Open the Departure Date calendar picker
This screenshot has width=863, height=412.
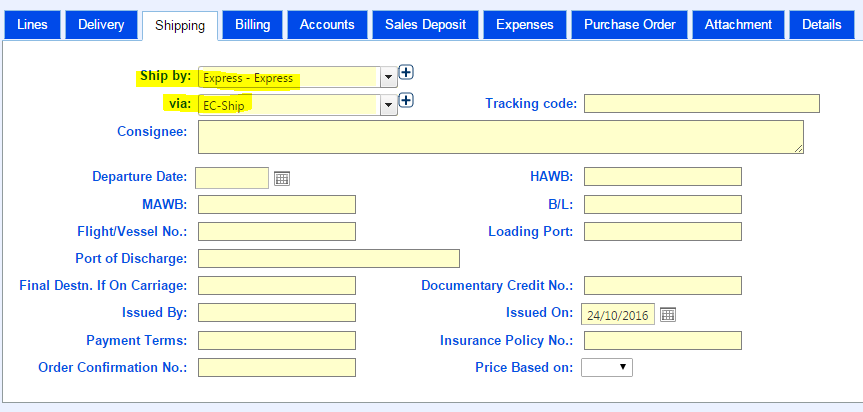(282, 178)
